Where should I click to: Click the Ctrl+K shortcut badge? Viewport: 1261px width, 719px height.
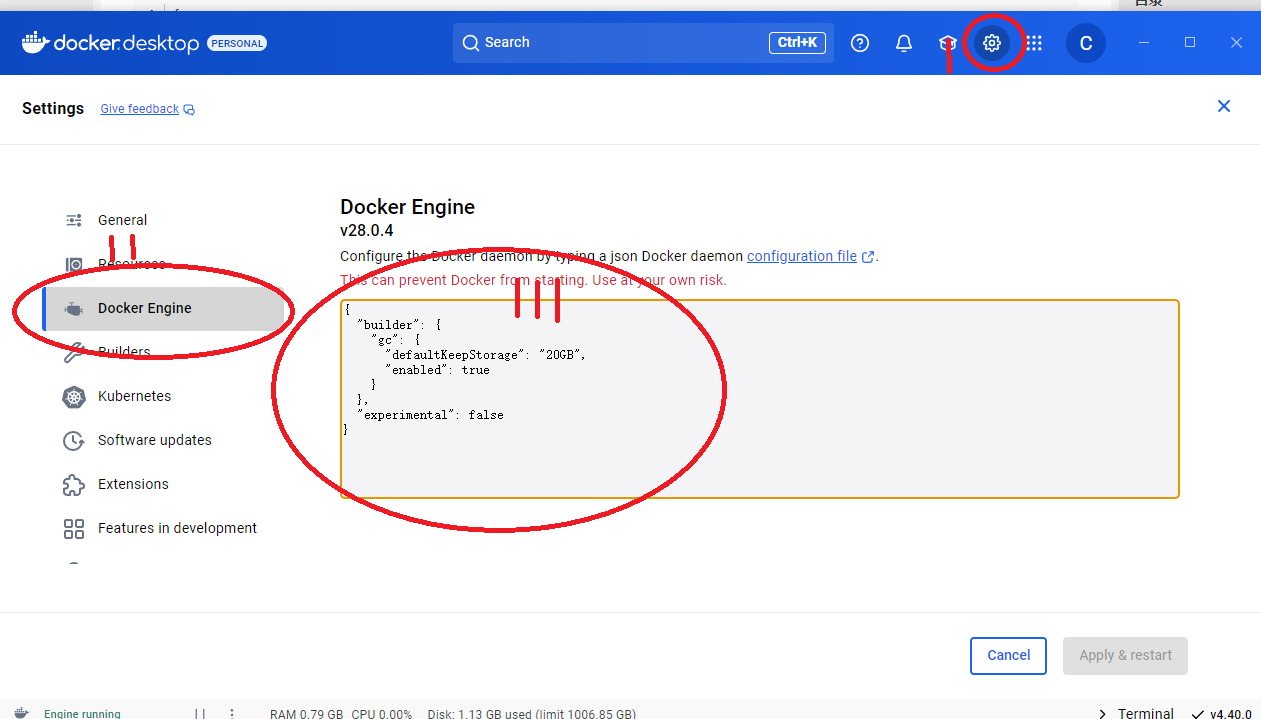797,43
